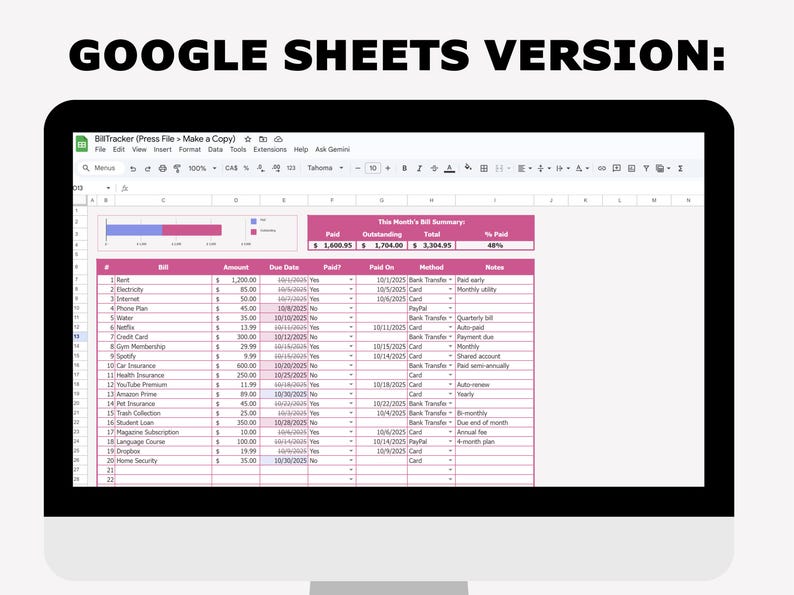Click the BillTracker document title
The width and height of the screenshot is (794, 595).
pyautogui.click(x=165, y=139)
